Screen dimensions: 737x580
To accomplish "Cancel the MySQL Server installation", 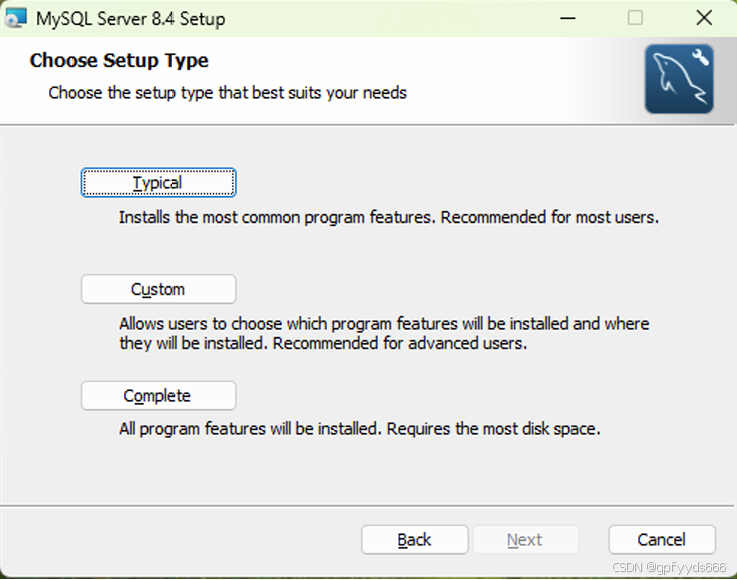I will click(662, 540).
